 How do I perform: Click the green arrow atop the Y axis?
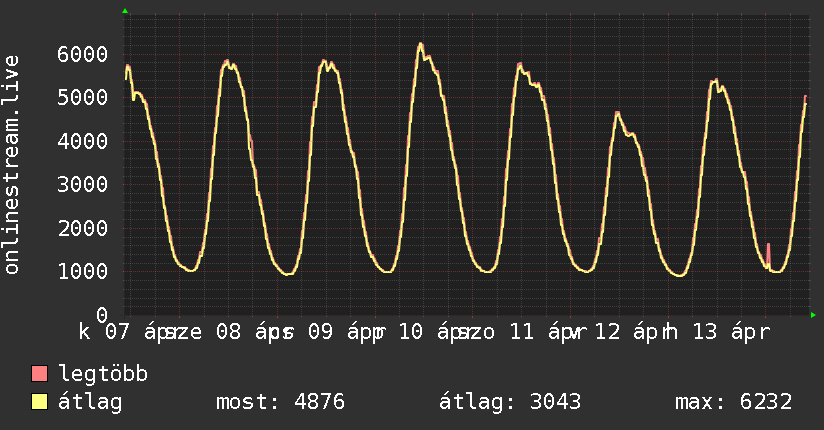[125, 11]
